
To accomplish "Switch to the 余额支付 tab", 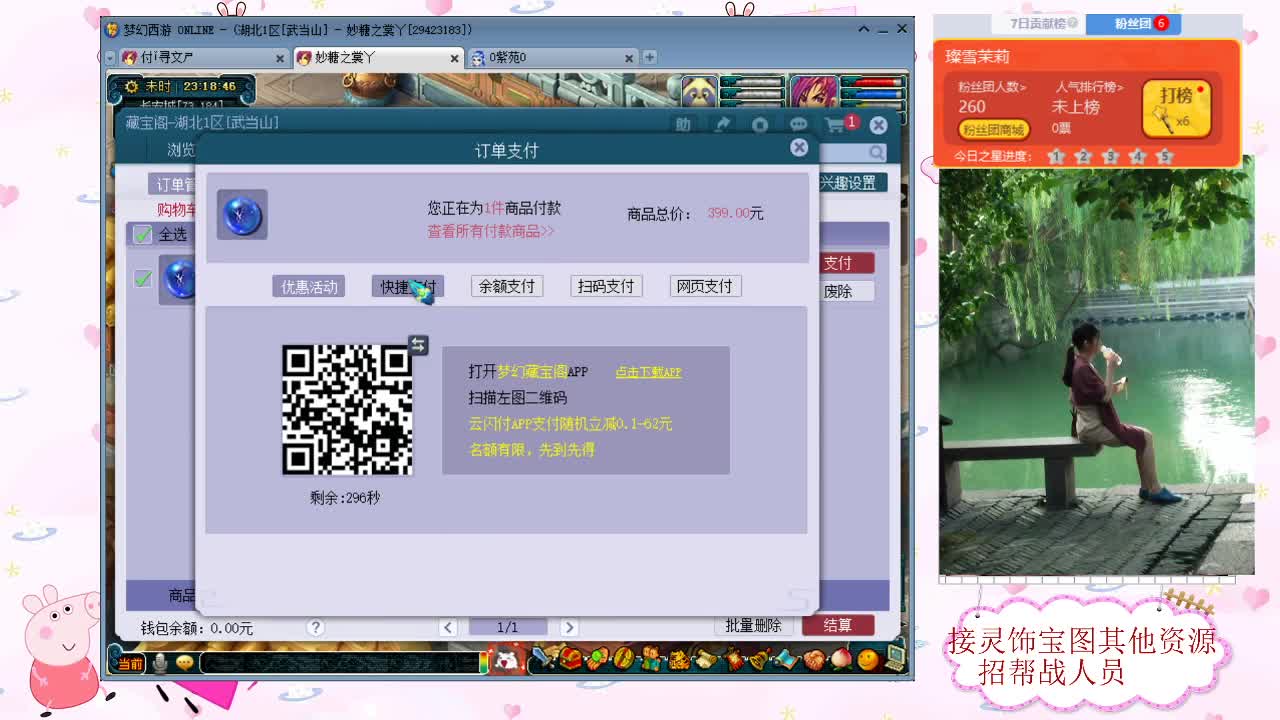I will click(x=507, y=286).
